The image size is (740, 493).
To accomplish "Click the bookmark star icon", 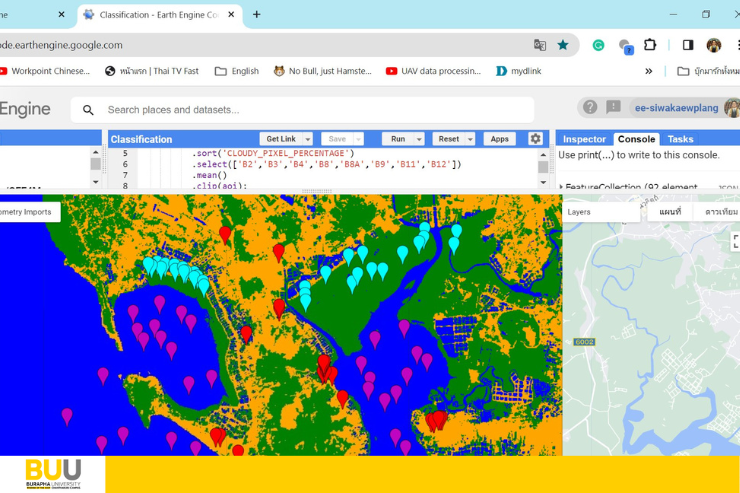I will (563, 45).
